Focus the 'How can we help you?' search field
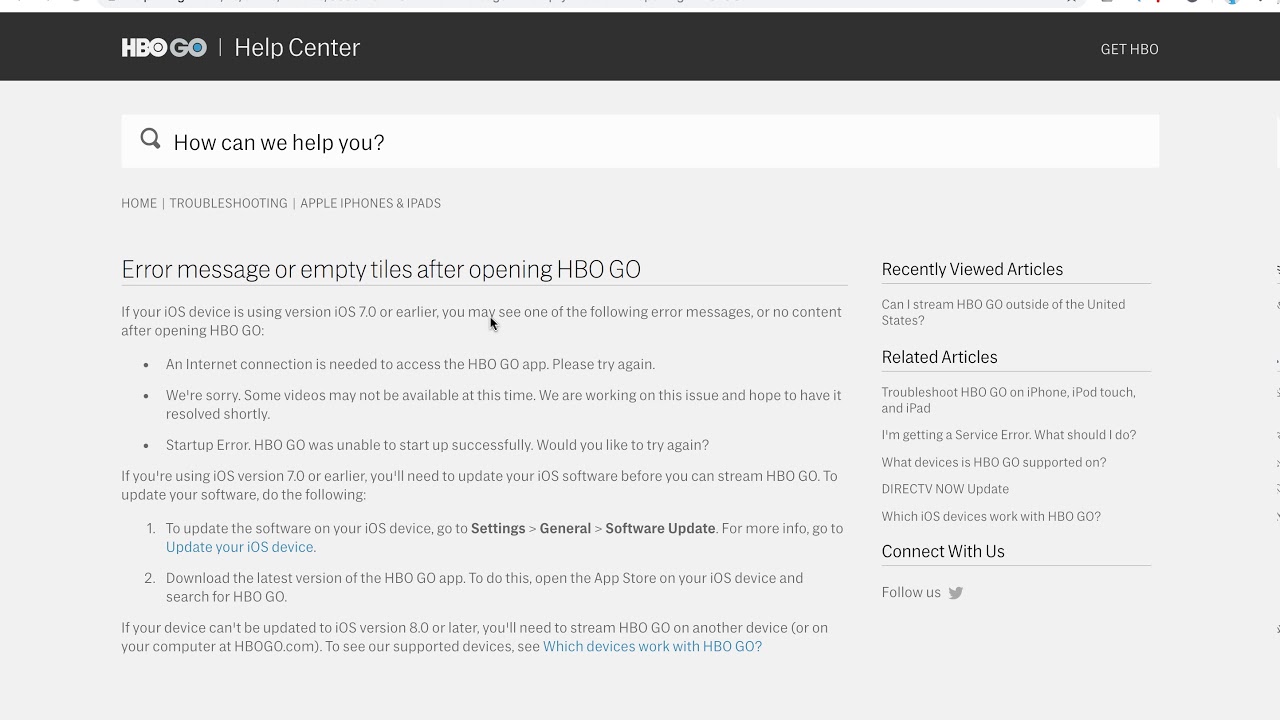Viewport: 1280px width, 720px height. [640, 141]
